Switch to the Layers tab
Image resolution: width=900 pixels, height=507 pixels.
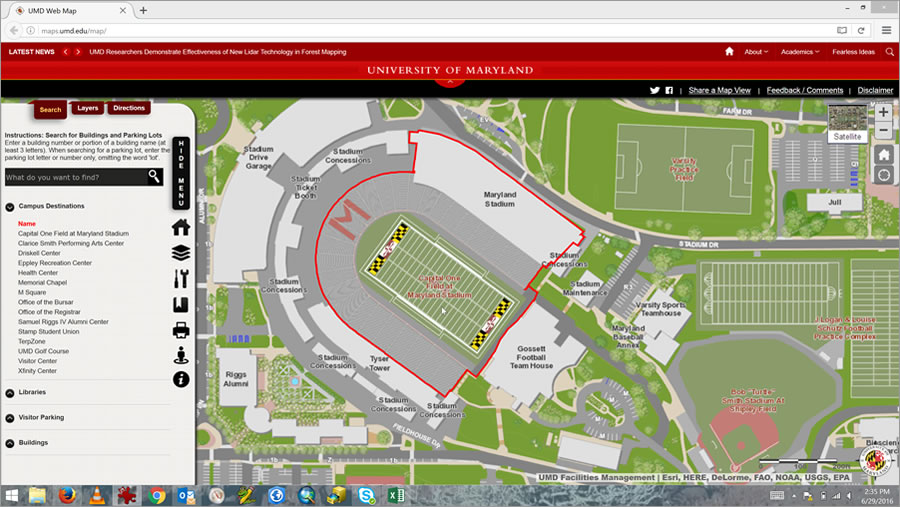(88, 108)
